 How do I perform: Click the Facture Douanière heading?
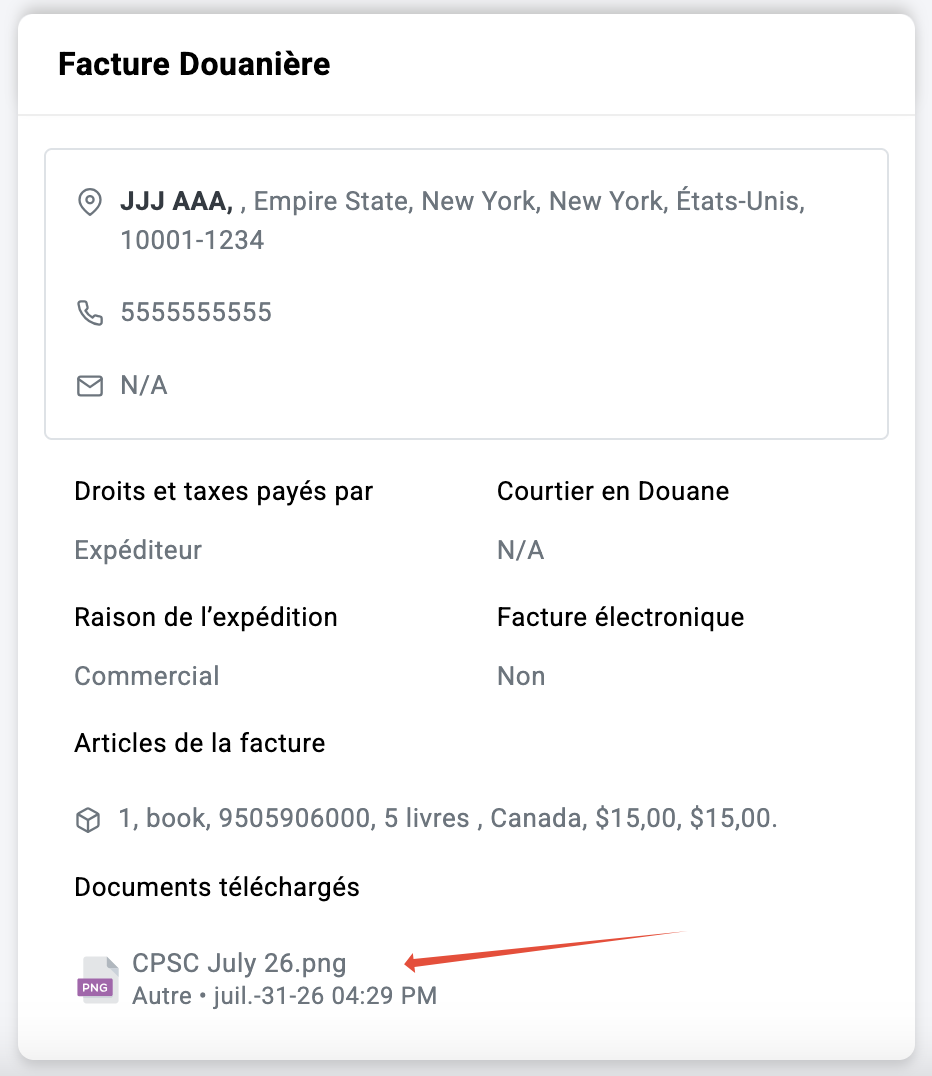click(194, 64)
